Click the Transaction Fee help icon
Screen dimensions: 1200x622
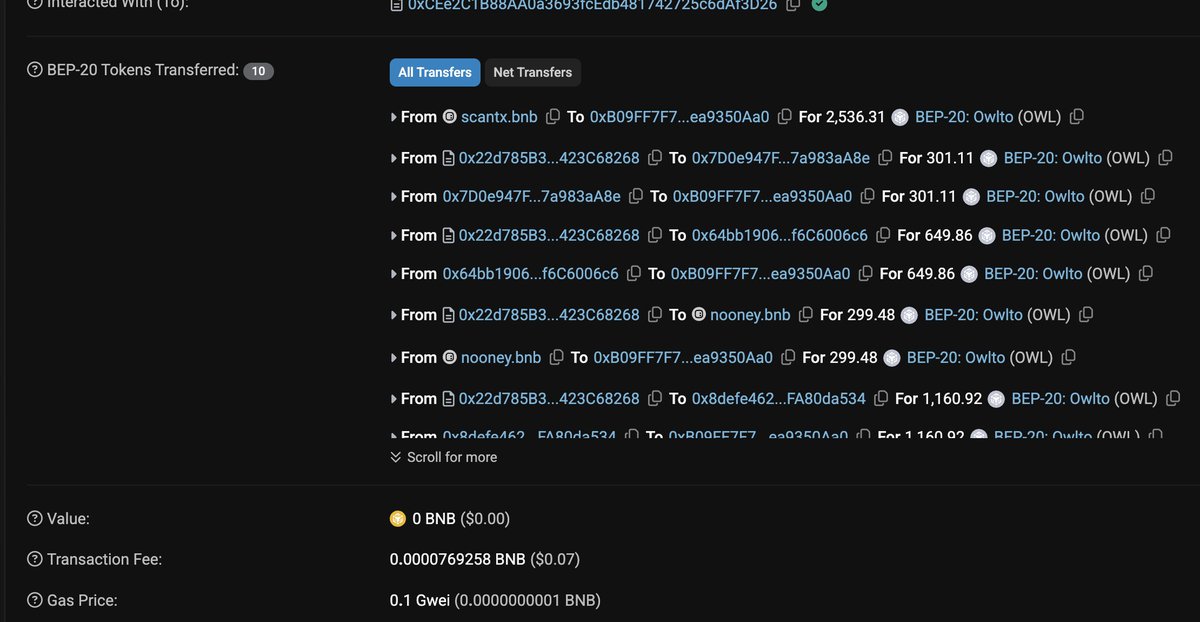coord(35,559)
